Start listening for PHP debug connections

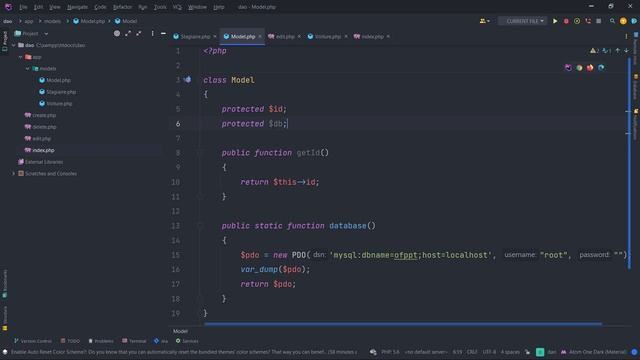588,21
